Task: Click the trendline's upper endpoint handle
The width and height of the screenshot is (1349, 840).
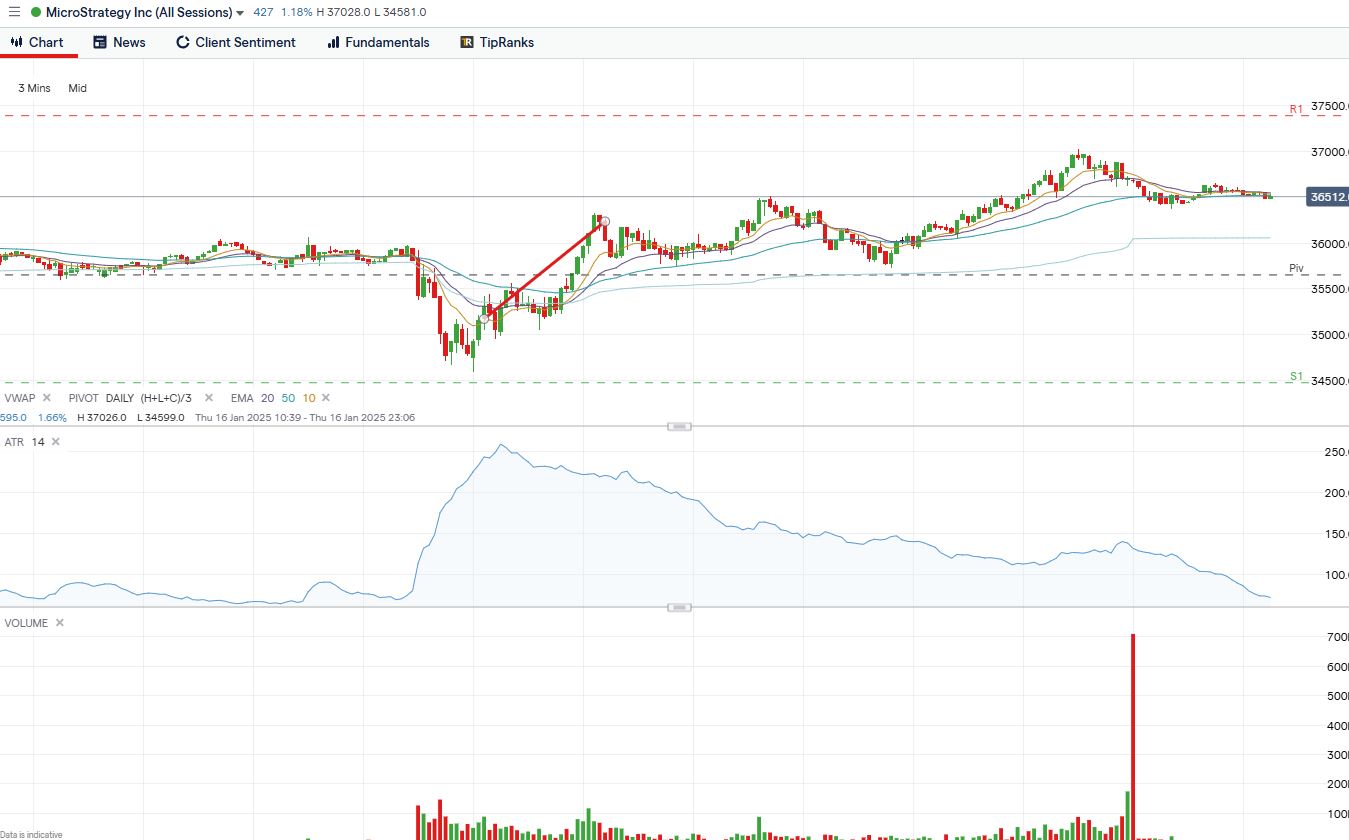Action: [604, 222]
